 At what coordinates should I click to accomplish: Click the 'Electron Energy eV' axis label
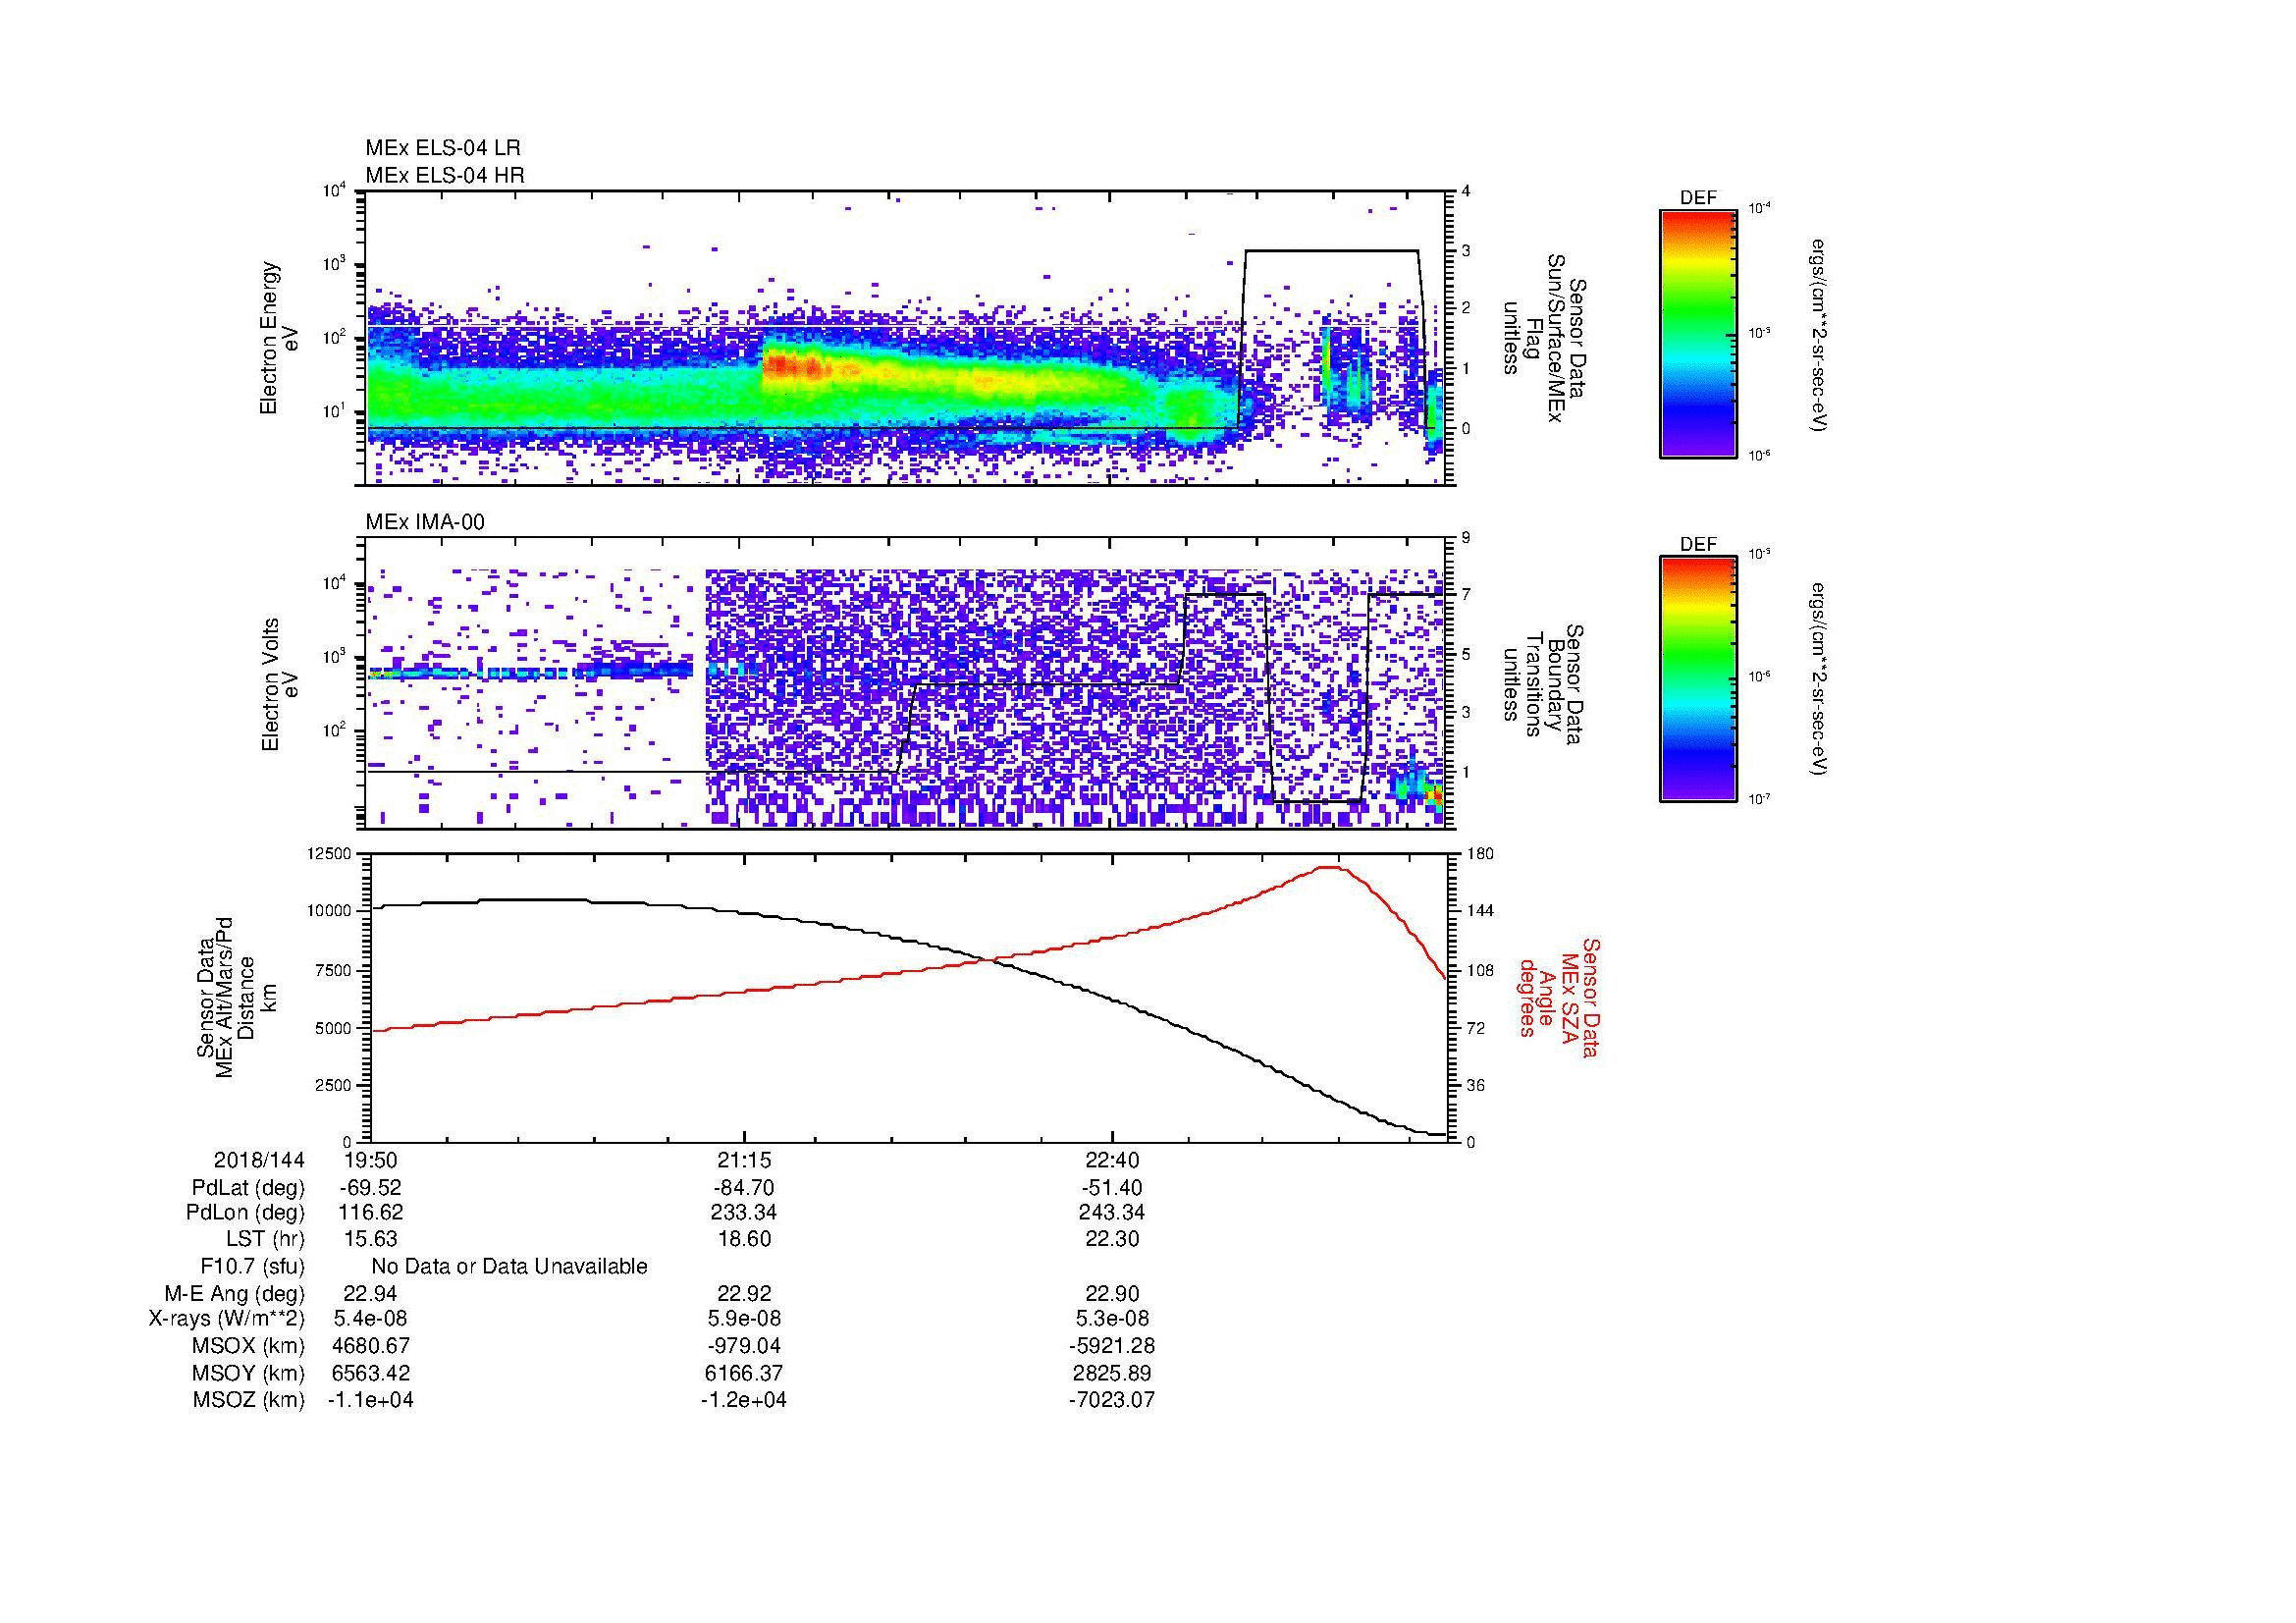click(279, 338)
